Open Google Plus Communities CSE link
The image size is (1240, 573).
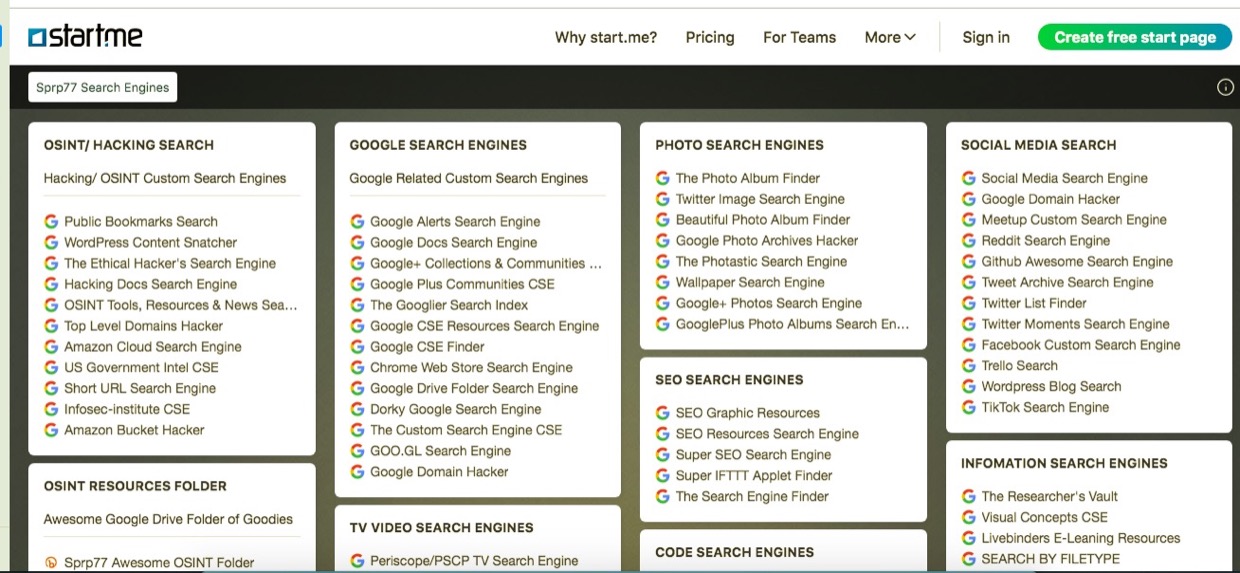pyautogui.click(x=462, y=285)
